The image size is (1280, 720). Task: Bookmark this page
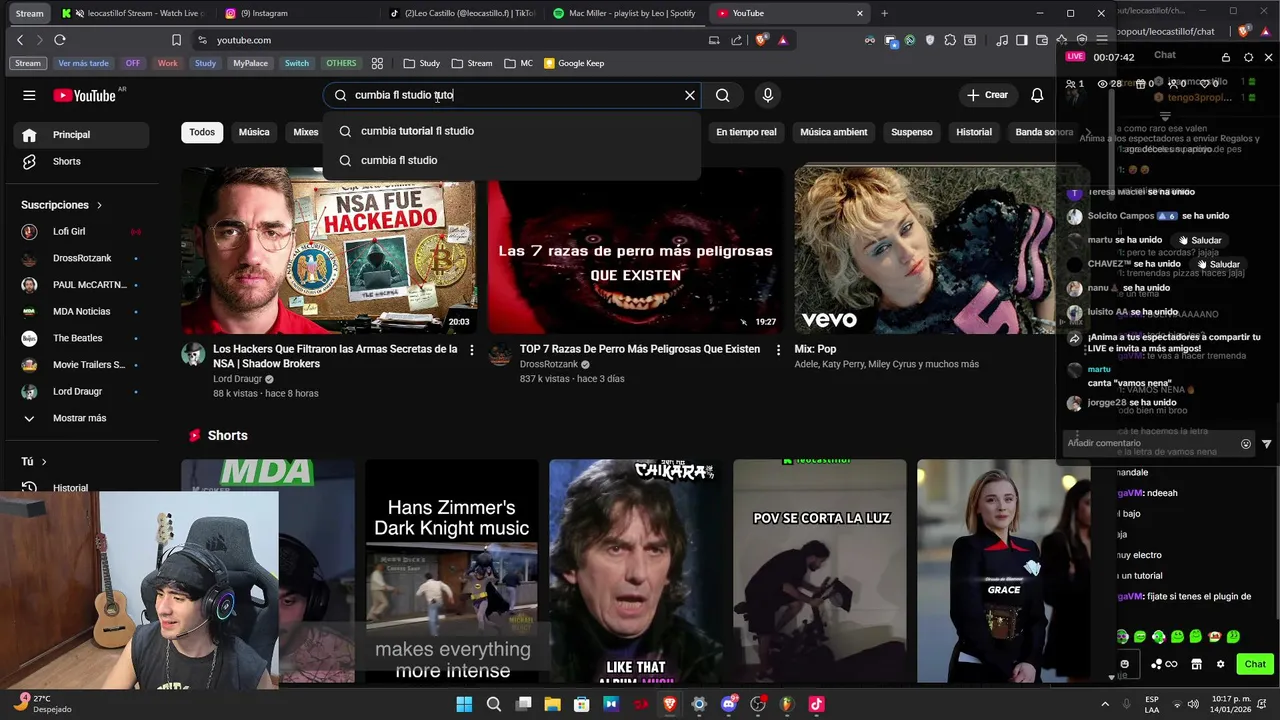coord(176,40)
